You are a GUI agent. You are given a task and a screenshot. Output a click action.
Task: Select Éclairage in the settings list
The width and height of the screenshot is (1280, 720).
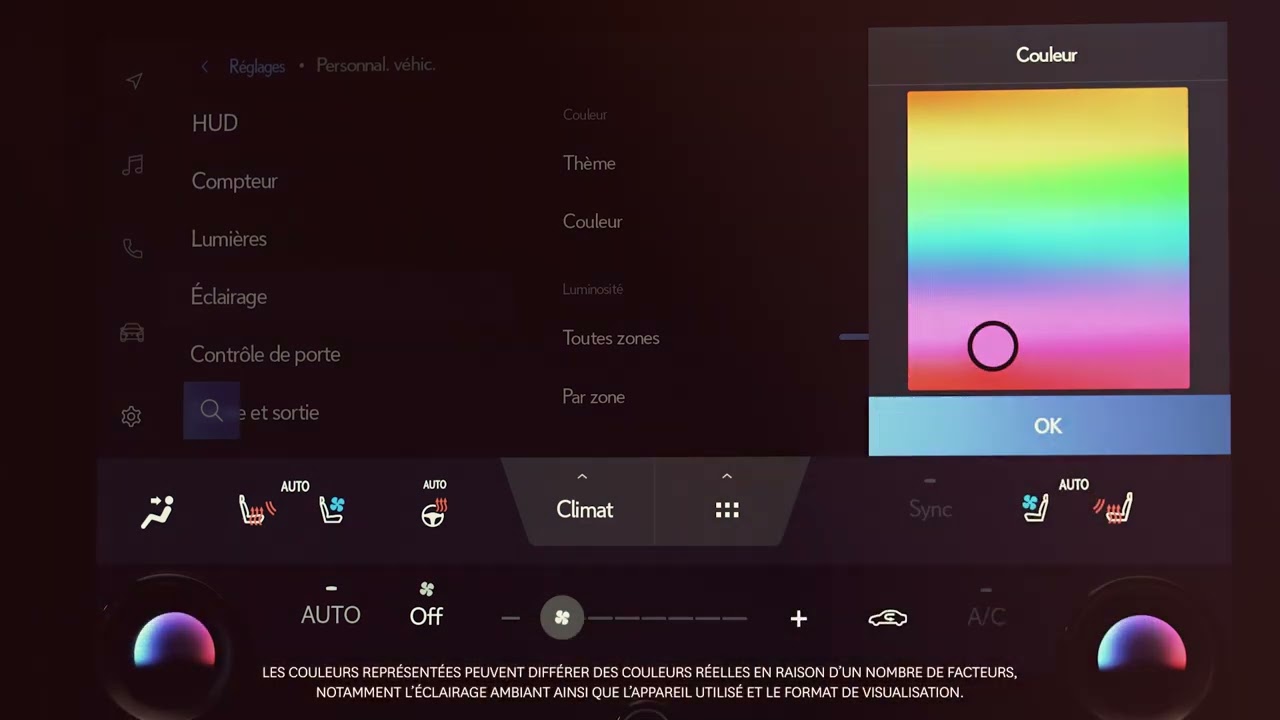click(229, 297)
